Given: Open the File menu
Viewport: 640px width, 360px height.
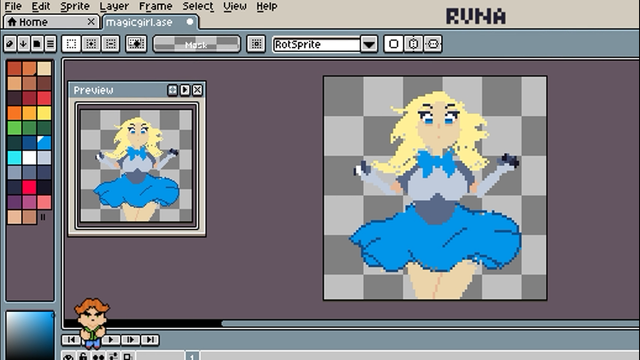Looking at the screenshot, I should click(13, 6).
